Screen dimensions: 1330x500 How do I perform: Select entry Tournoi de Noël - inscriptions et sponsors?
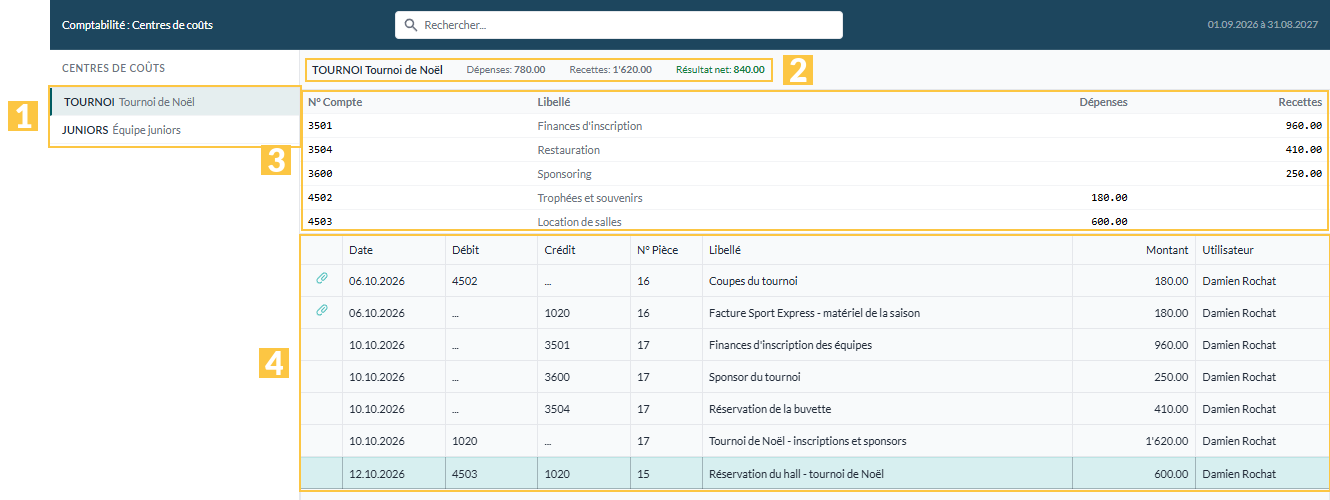point(815,441)
